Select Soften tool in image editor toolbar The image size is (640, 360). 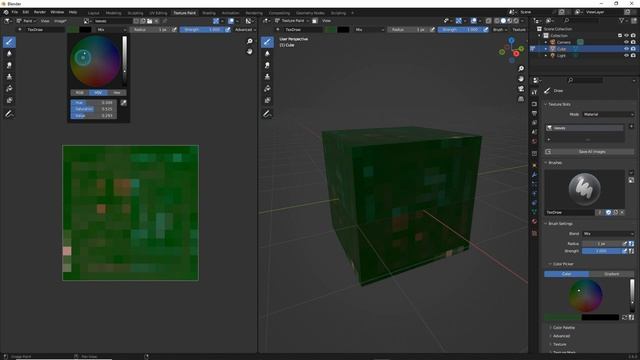point(9,53)
